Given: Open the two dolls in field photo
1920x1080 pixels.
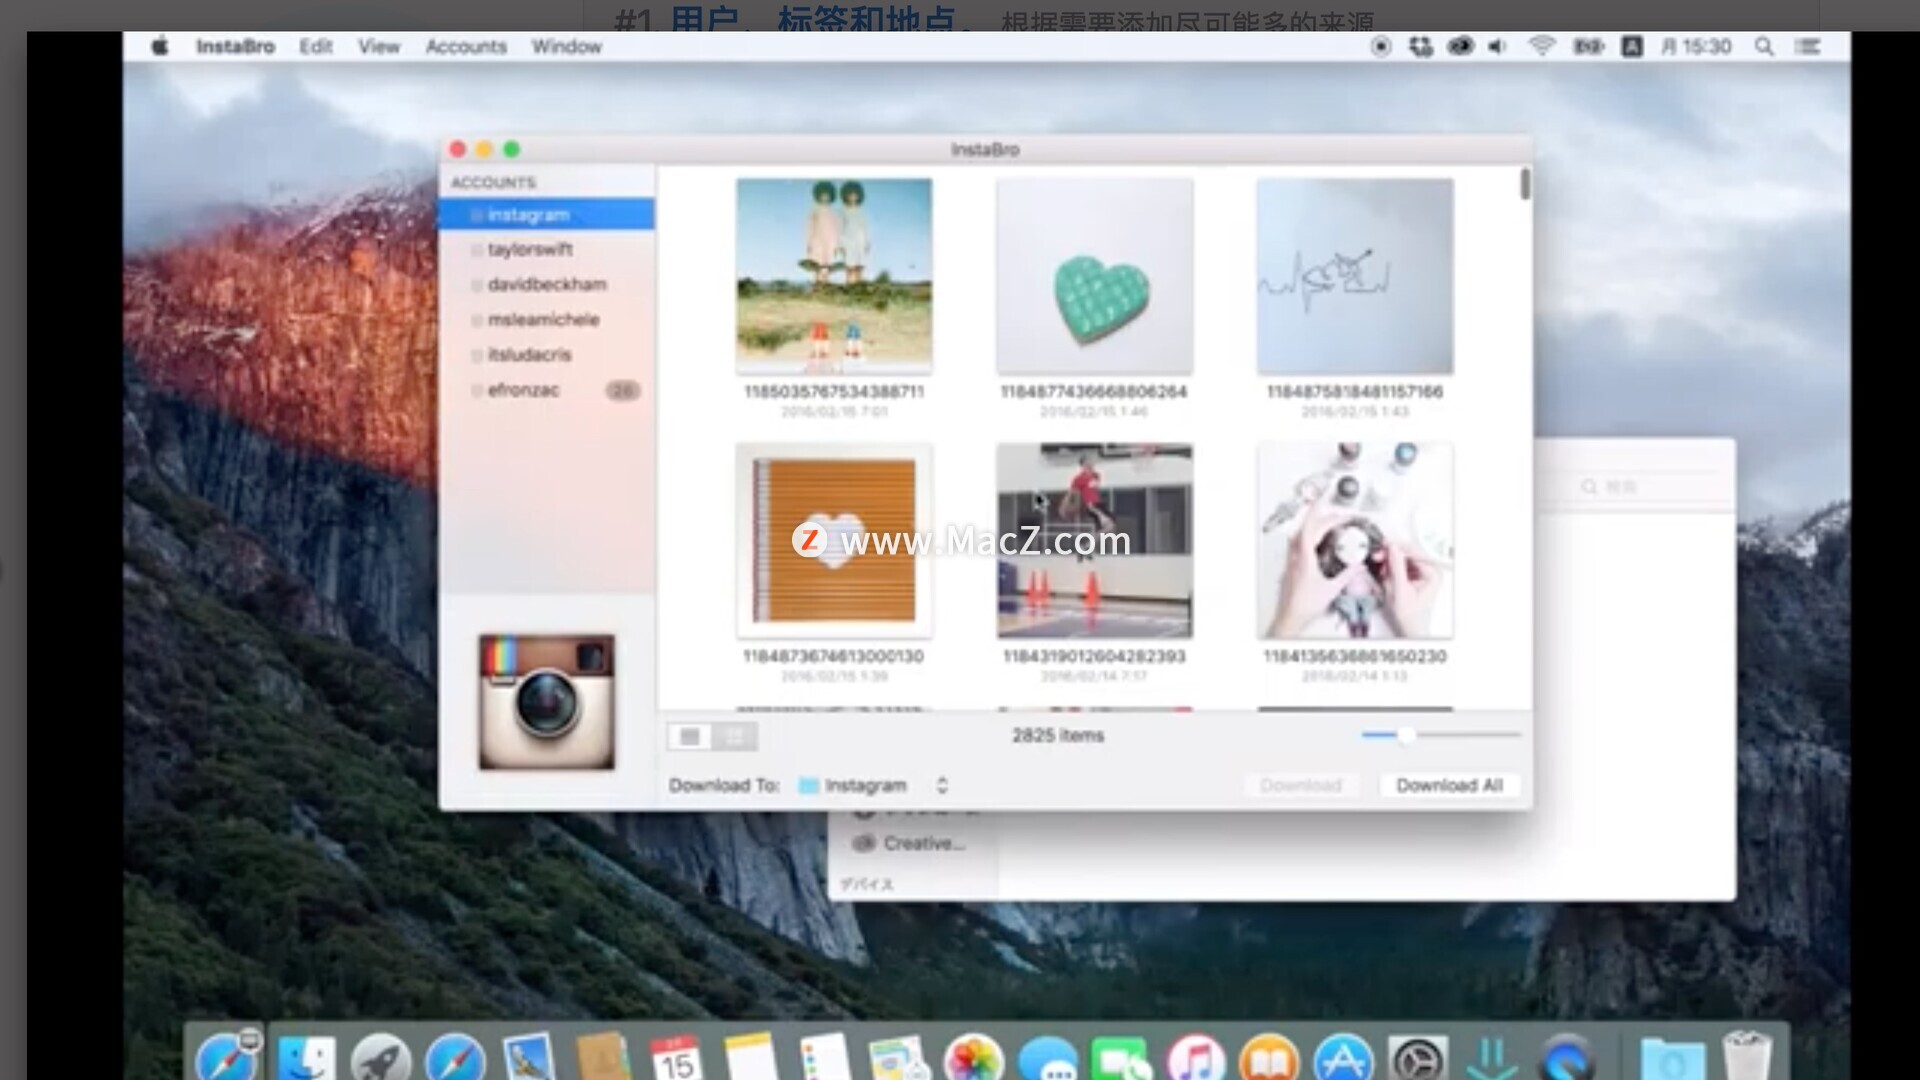Looking at the screenshot, I should coord(834,276).
